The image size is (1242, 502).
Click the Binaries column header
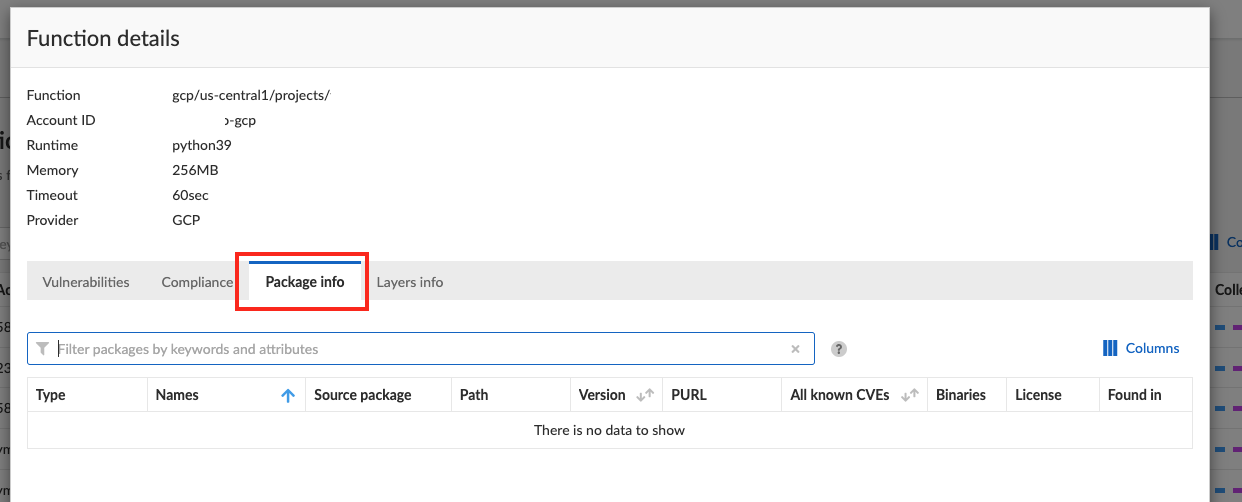coord(961,395)
